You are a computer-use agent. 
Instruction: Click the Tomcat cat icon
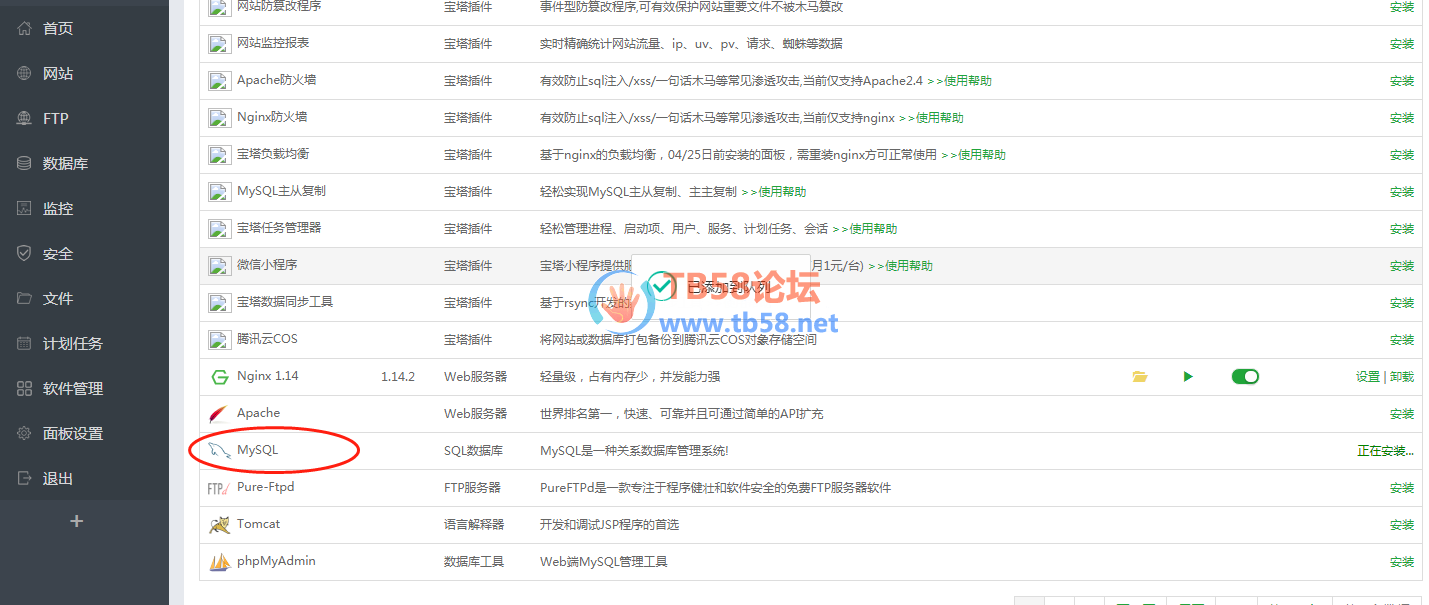point(219,525)
